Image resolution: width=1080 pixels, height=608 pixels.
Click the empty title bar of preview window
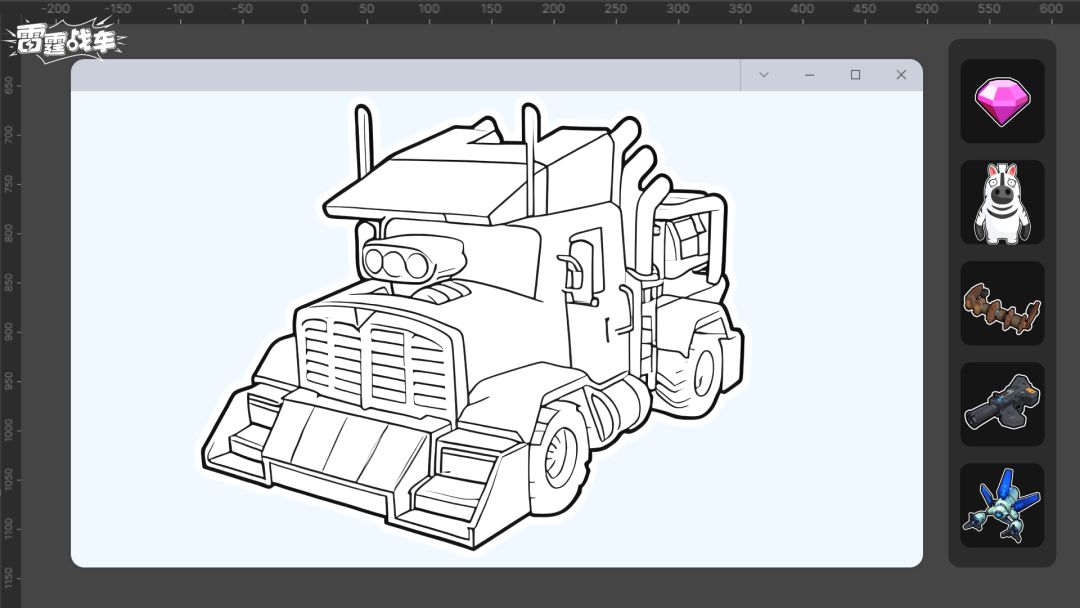pos(400,75)
